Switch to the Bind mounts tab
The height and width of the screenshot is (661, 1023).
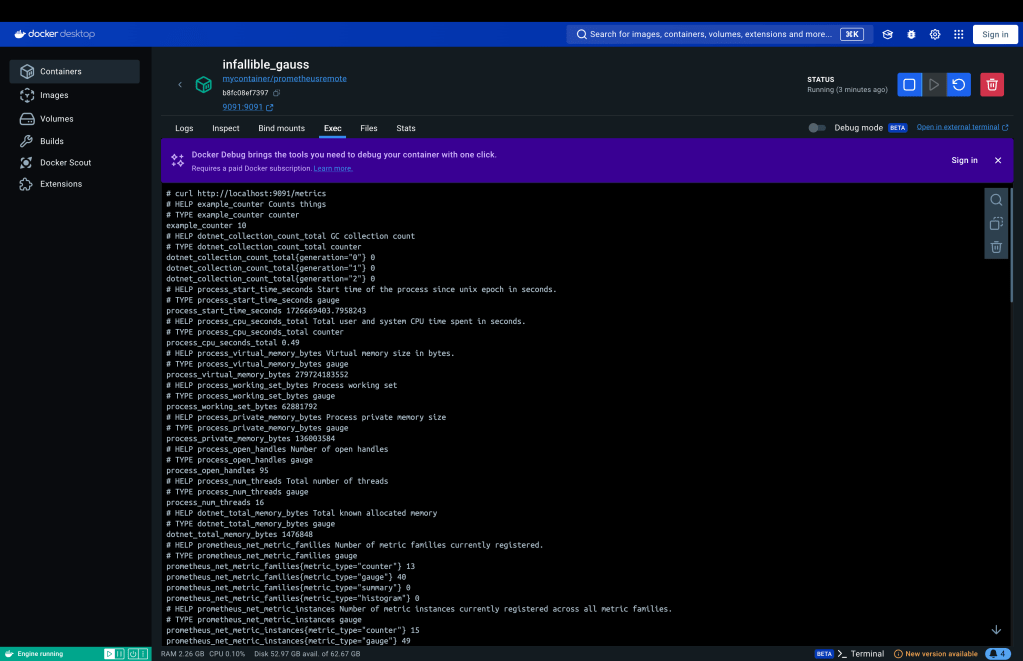[281, 129]
